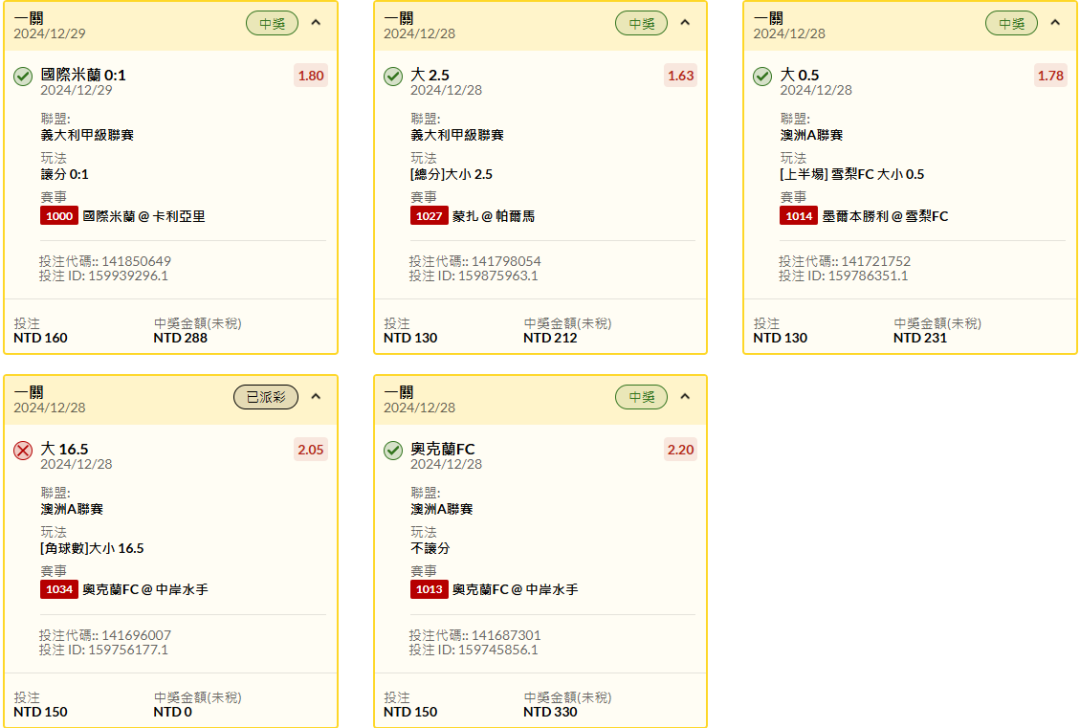Click prize amount NTD 330
This screenshot has height=728, width=1080.
[550, 711]
